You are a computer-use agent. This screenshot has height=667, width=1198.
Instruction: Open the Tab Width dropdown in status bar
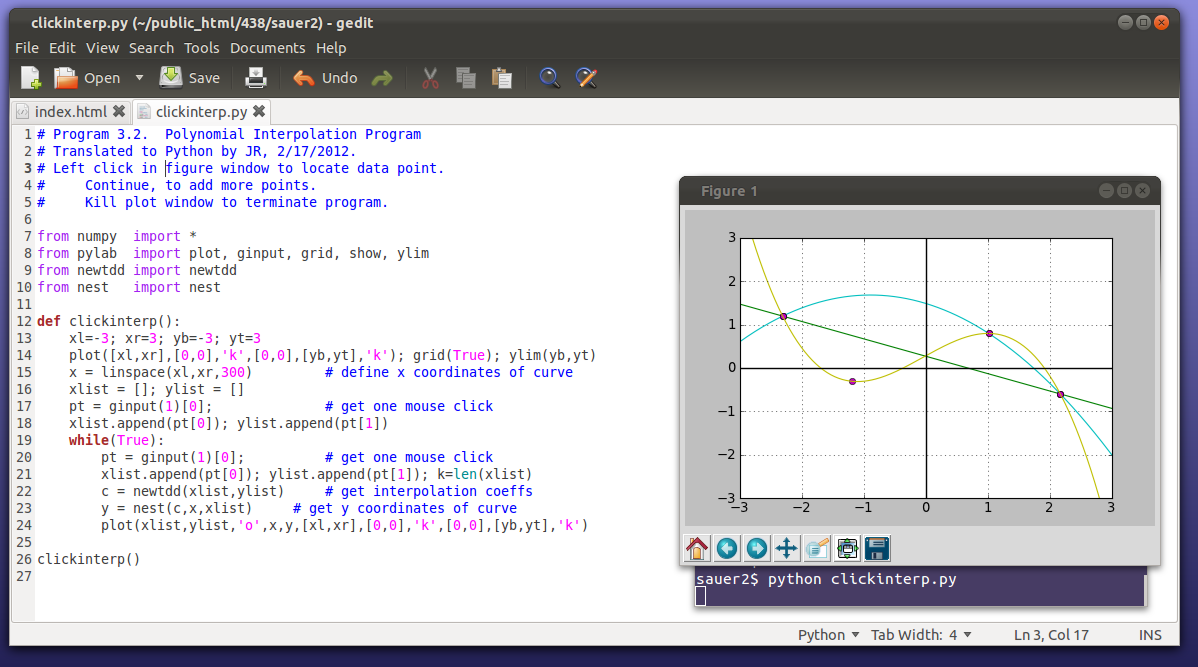coord(921,635)
